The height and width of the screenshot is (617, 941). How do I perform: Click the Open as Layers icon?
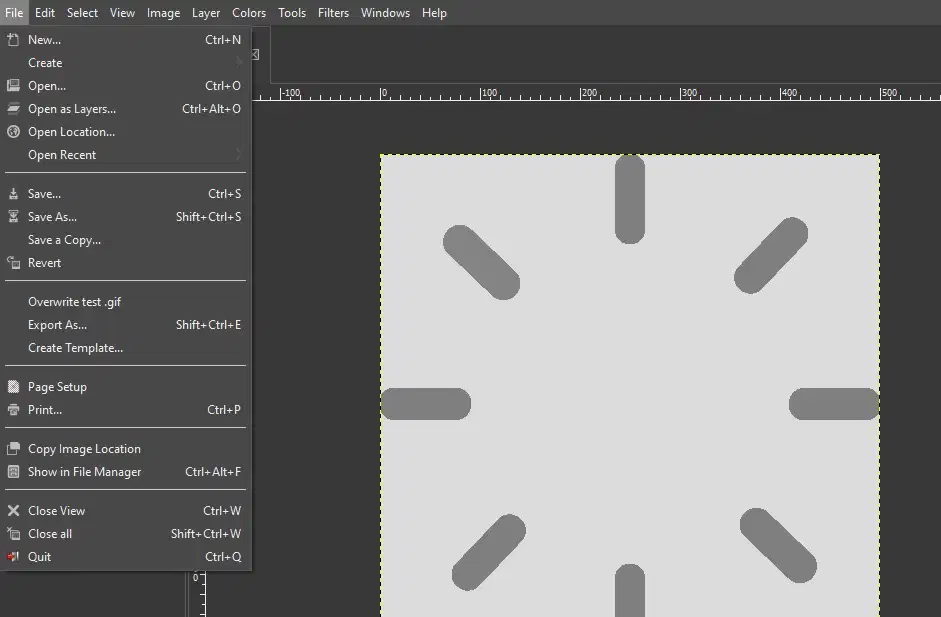click(x=13, y=109)
